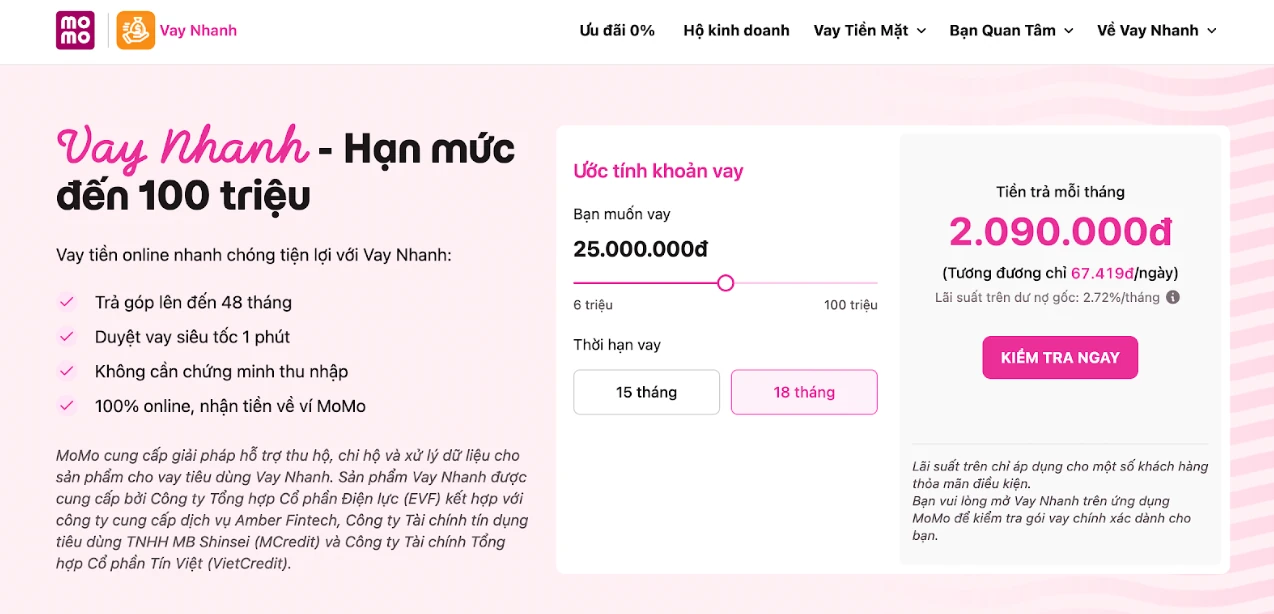
Task: Click the "2.090.000đ" monthly payment figure
Action: [1059, 231]
